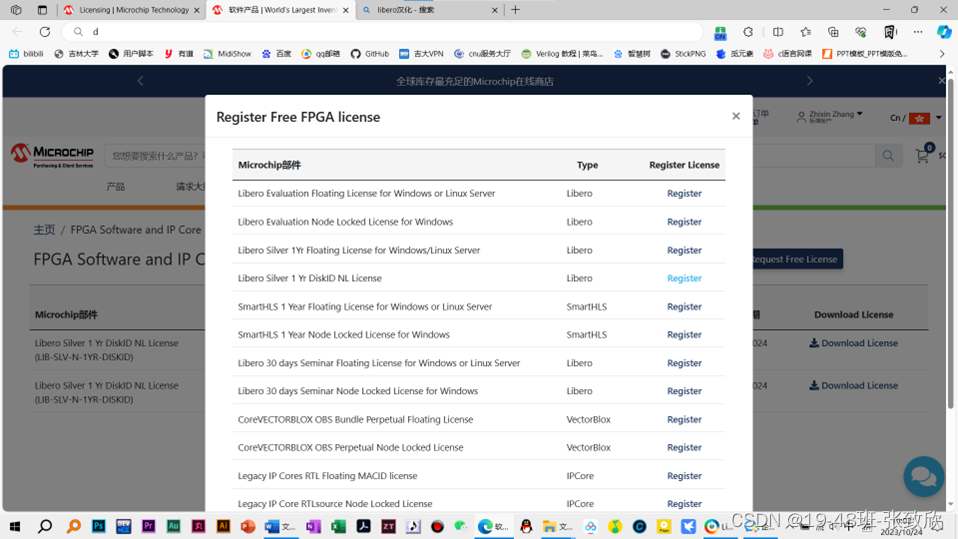Click the Request Free License button

click(797, 259)
